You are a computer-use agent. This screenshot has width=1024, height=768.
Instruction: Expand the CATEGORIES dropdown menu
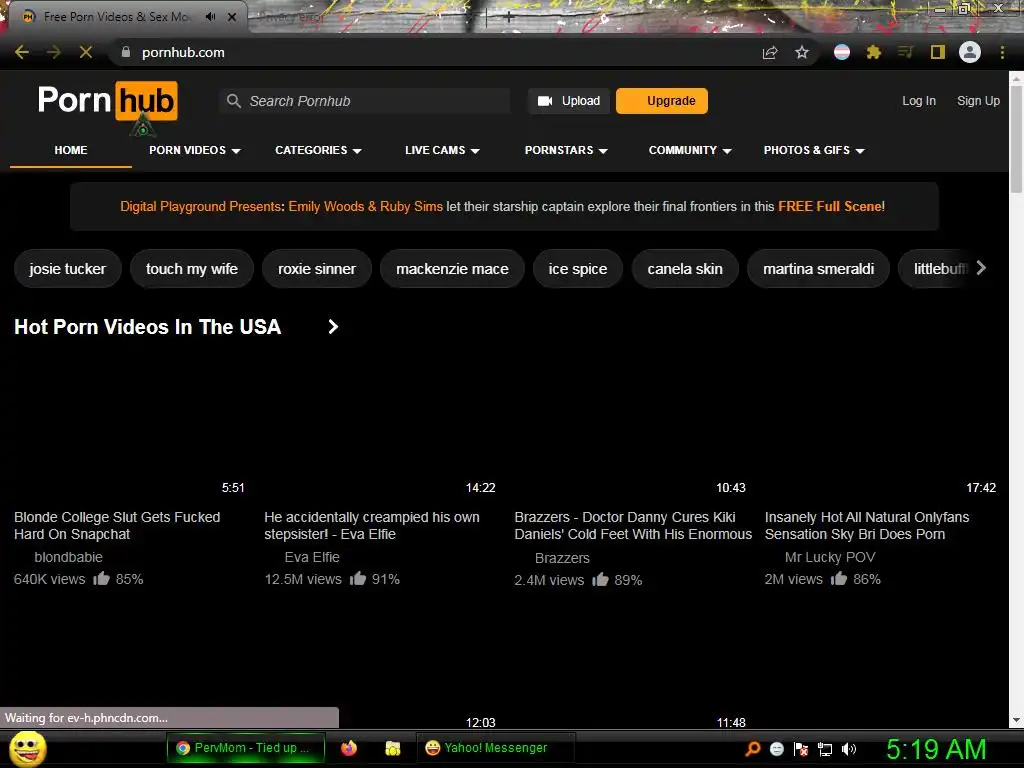318,150
